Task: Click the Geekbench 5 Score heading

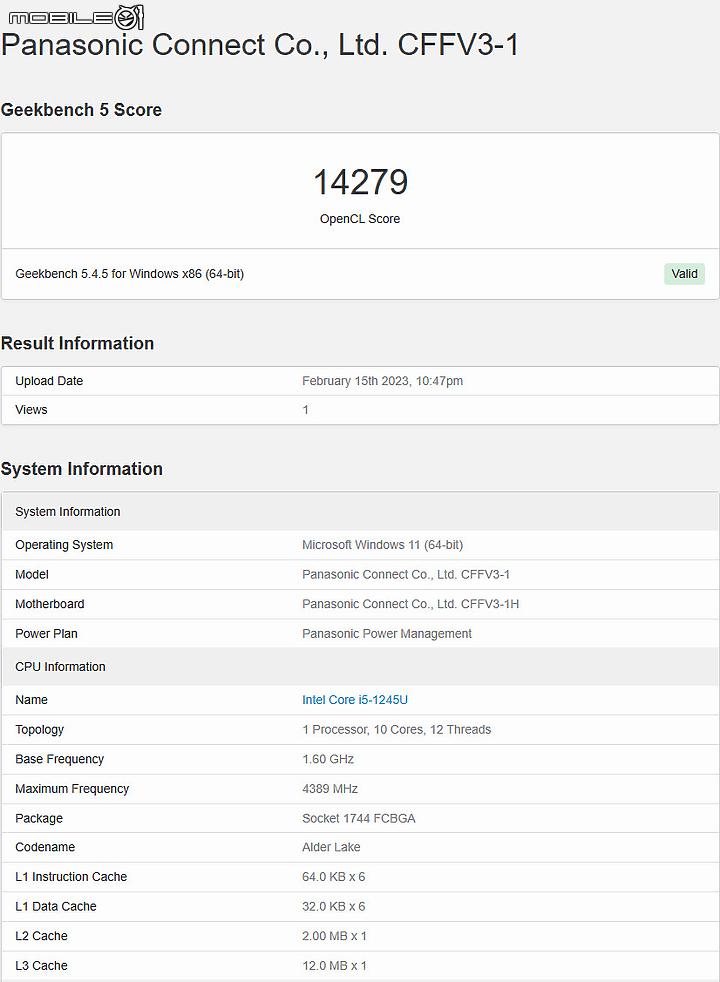Action: (x=81, y=110)
